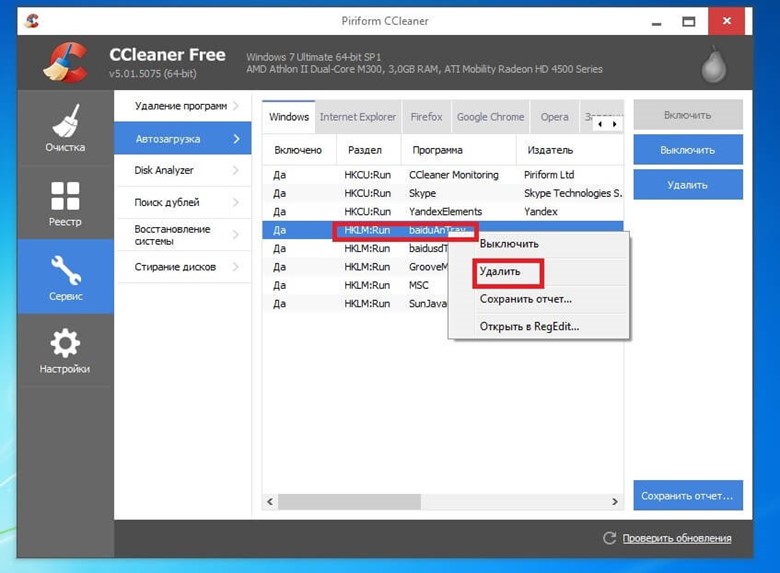Image resolution: width=780 pixels, height=573 pixels.
Task: Open Disk Analyzer tool
Action: point(183,170)
